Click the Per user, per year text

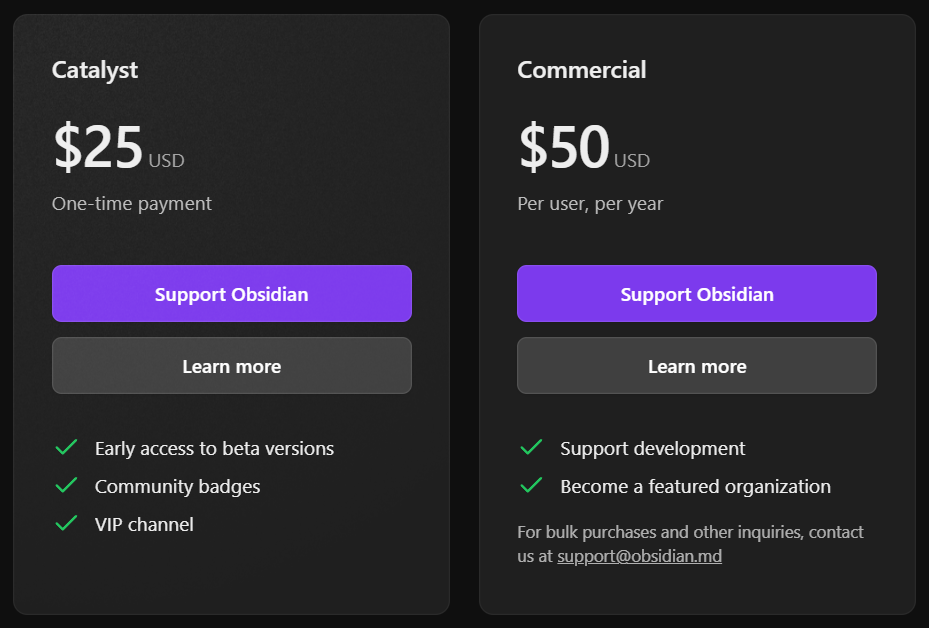coord(590,204)
